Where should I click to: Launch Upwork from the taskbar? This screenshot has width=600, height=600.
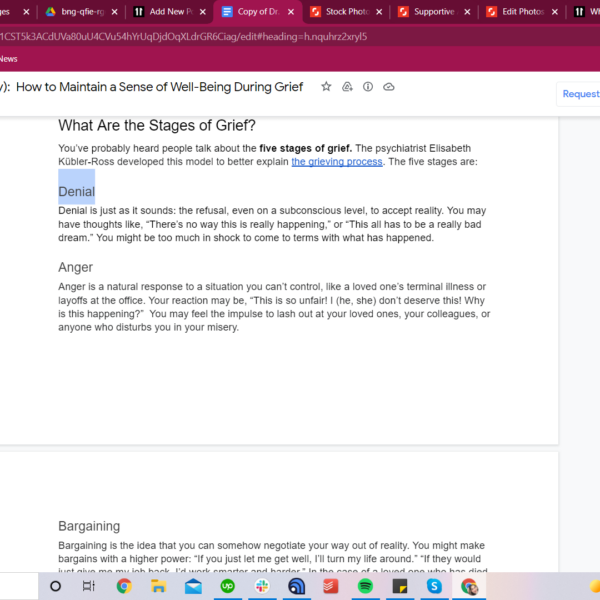[228, 586]
